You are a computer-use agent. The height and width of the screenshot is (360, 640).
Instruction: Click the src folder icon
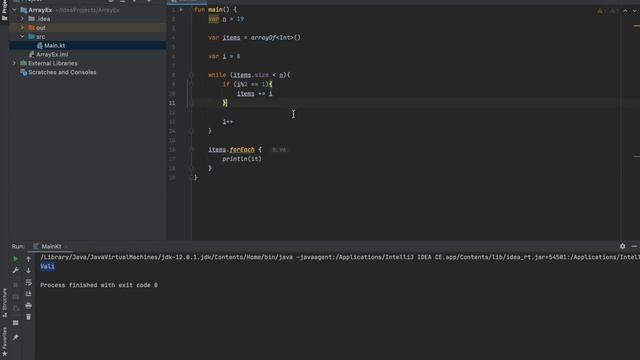click(x=31, y=37)
